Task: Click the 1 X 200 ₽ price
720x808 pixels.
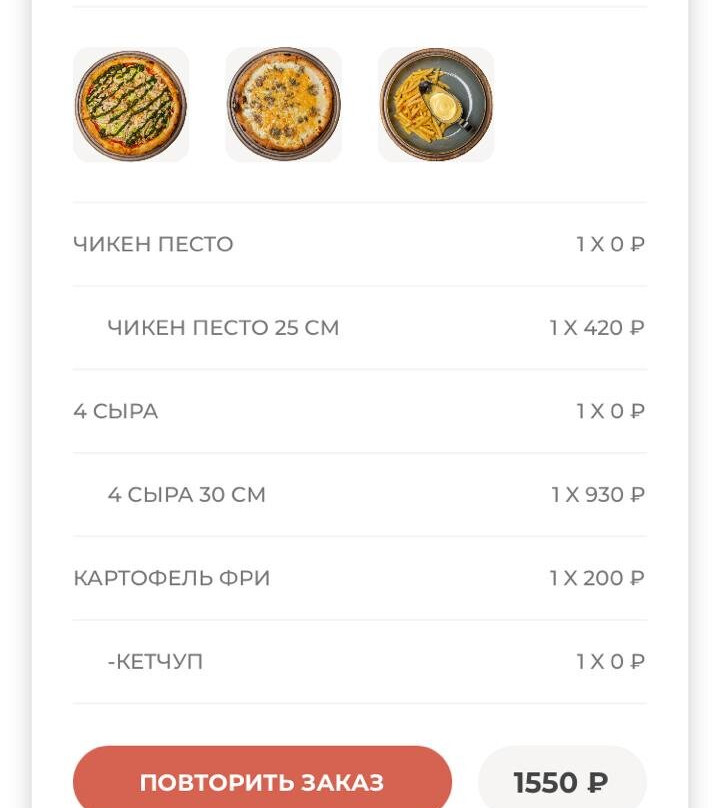Action: click(x=597, y=578)
